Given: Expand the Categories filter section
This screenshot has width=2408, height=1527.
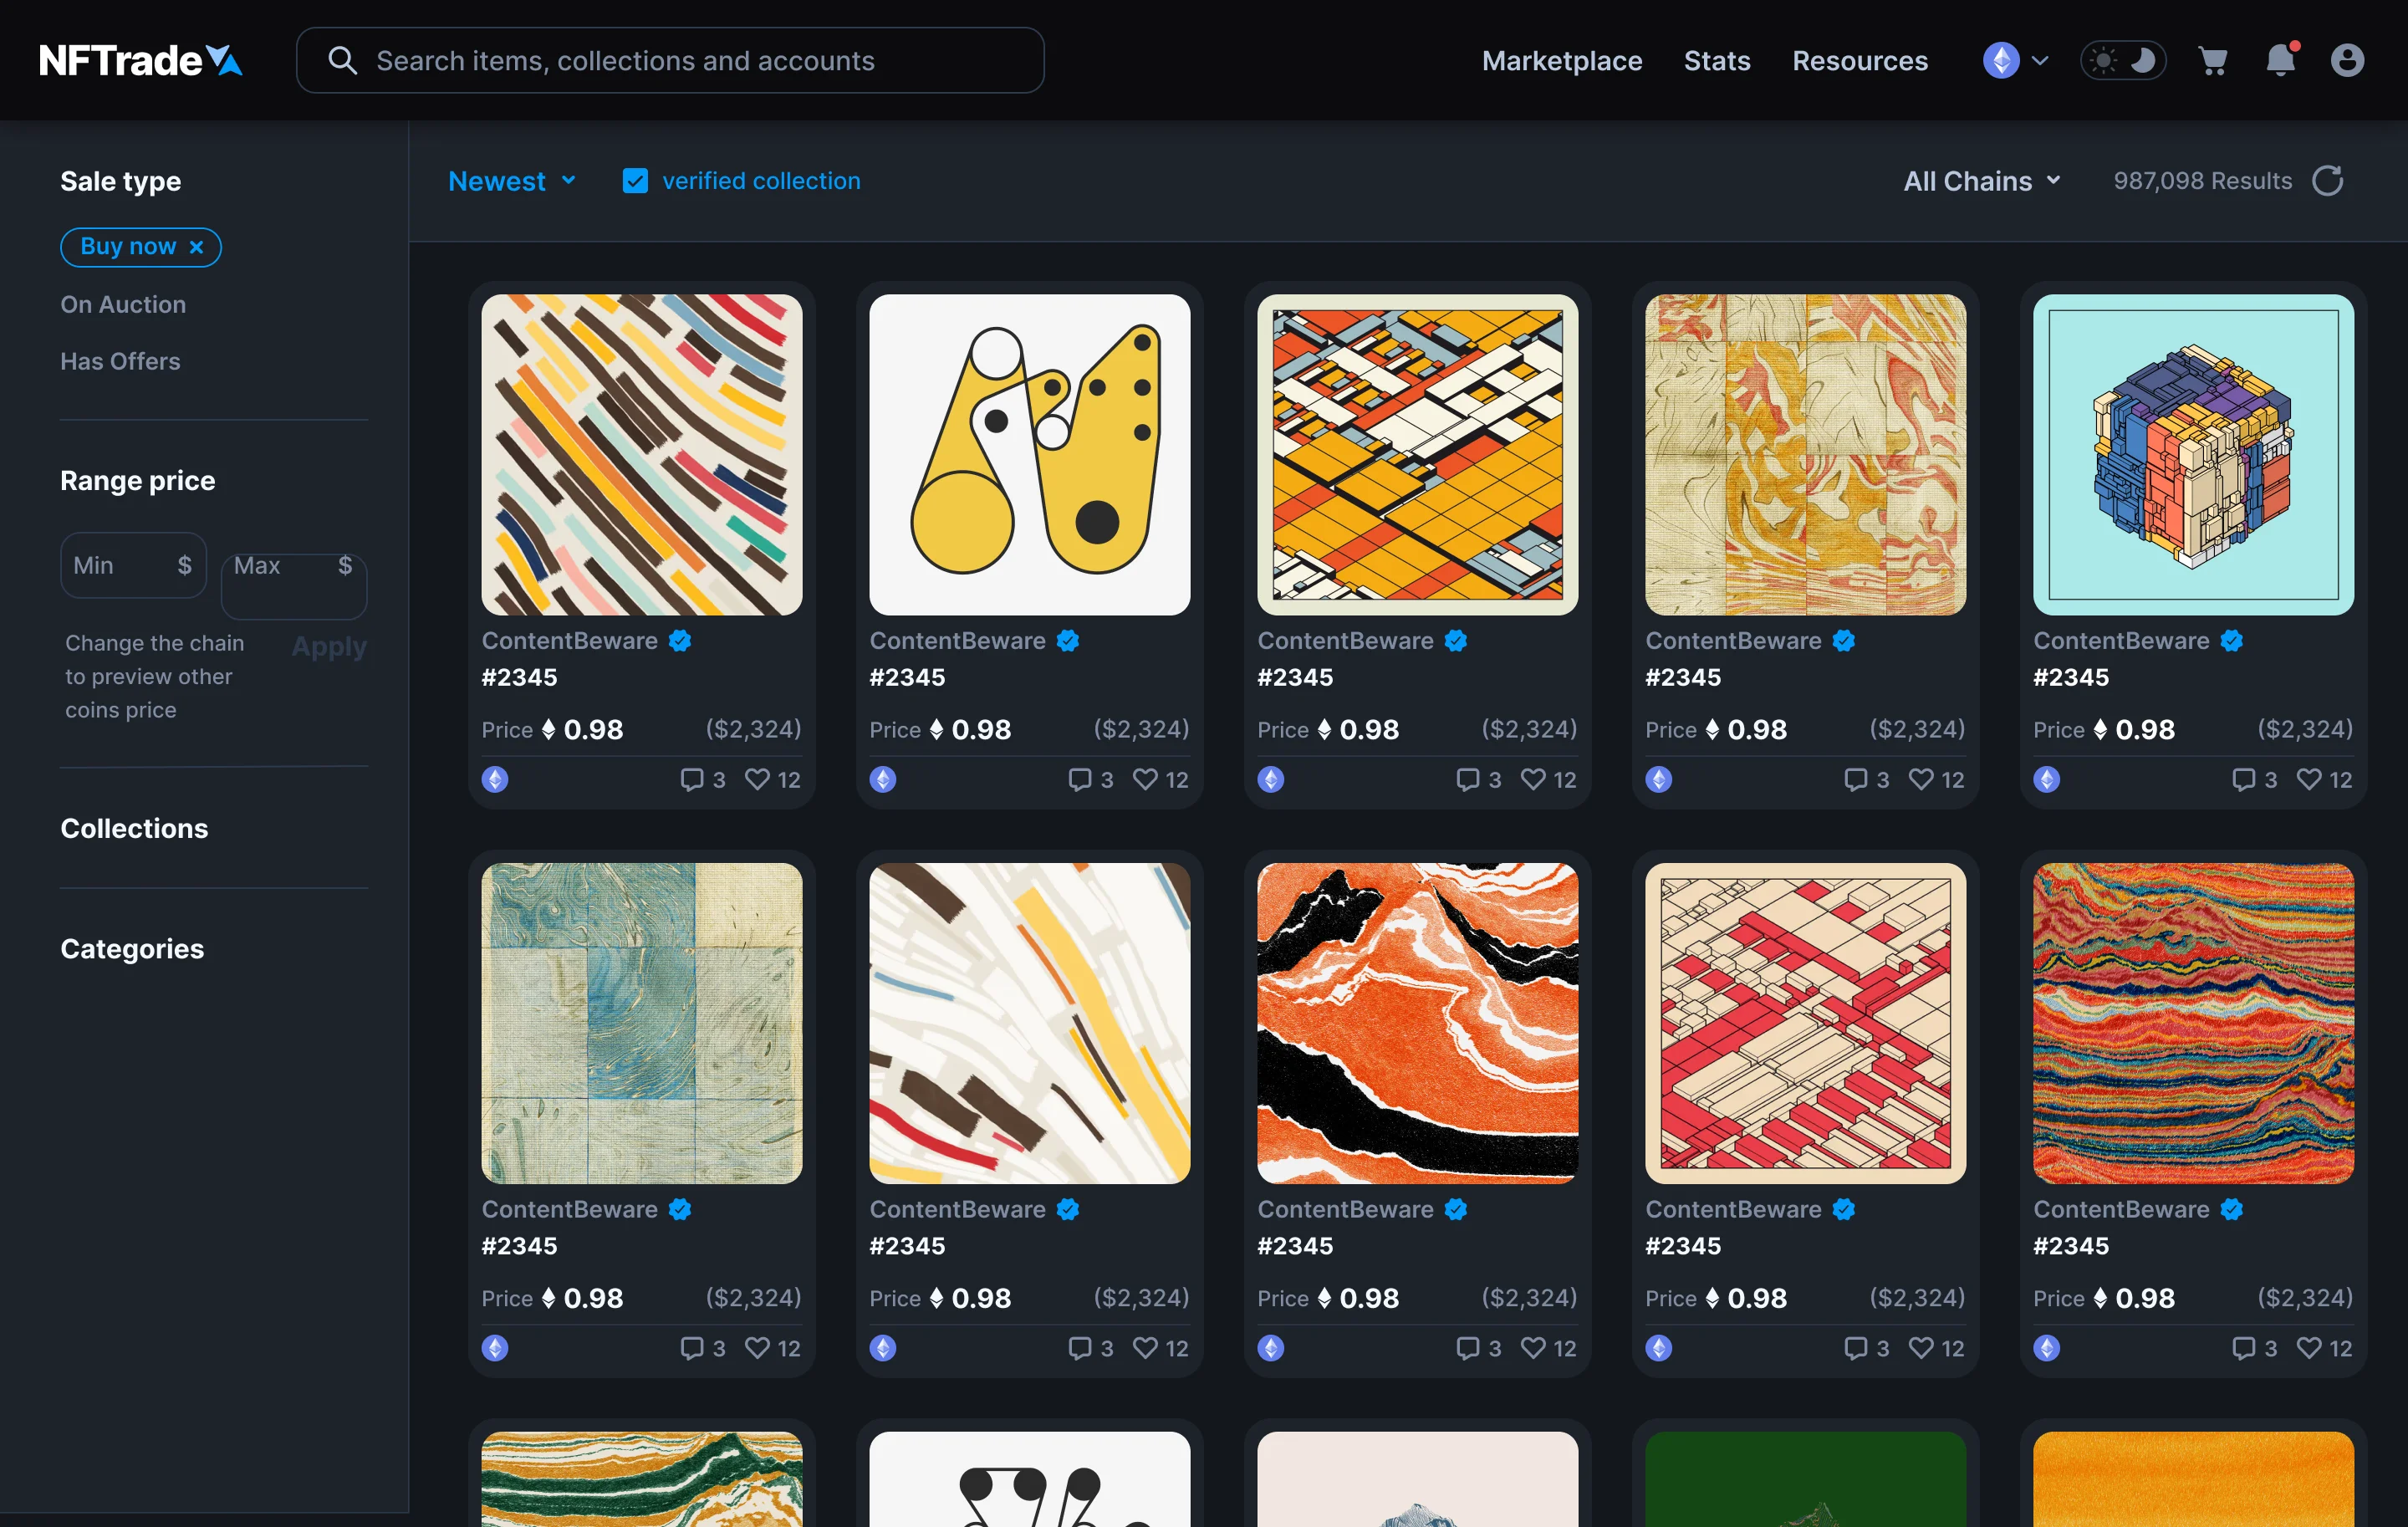Looking at the screenshot, I should [x=132, y=948].
